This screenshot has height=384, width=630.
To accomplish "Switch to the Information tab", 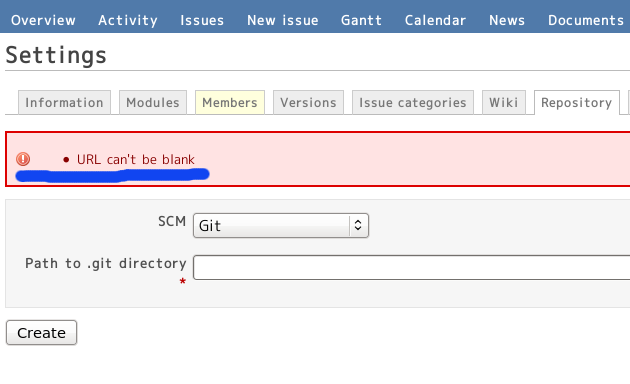I will click(64, 102).
